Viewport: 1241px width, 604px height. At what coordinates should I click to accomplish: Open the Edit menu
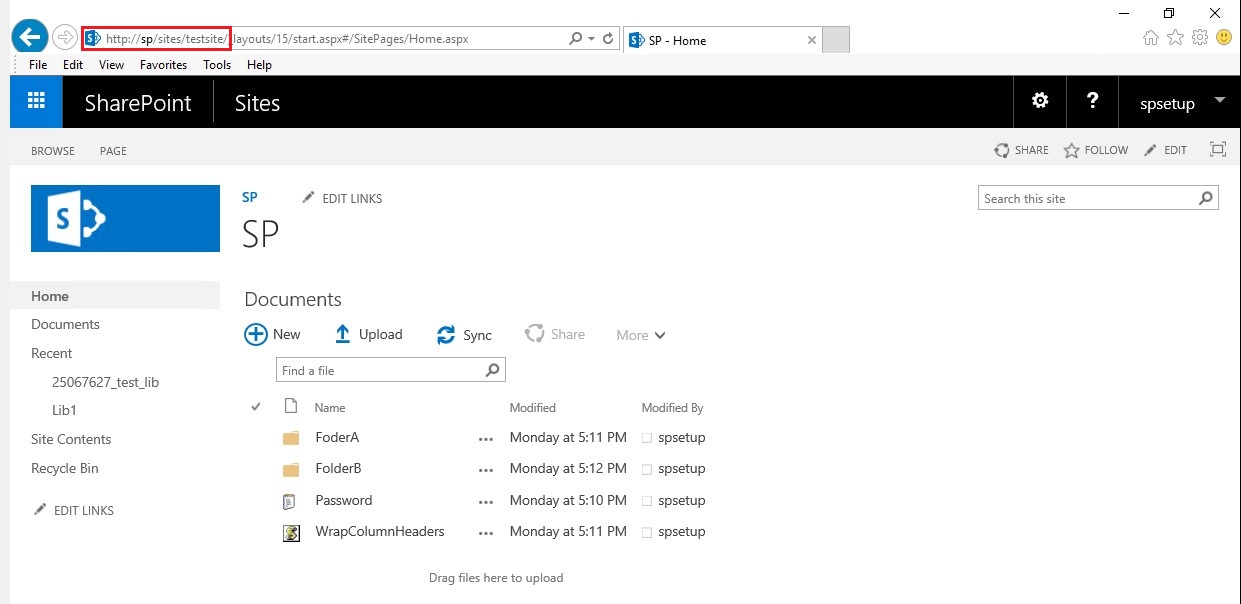click(73, 65)
